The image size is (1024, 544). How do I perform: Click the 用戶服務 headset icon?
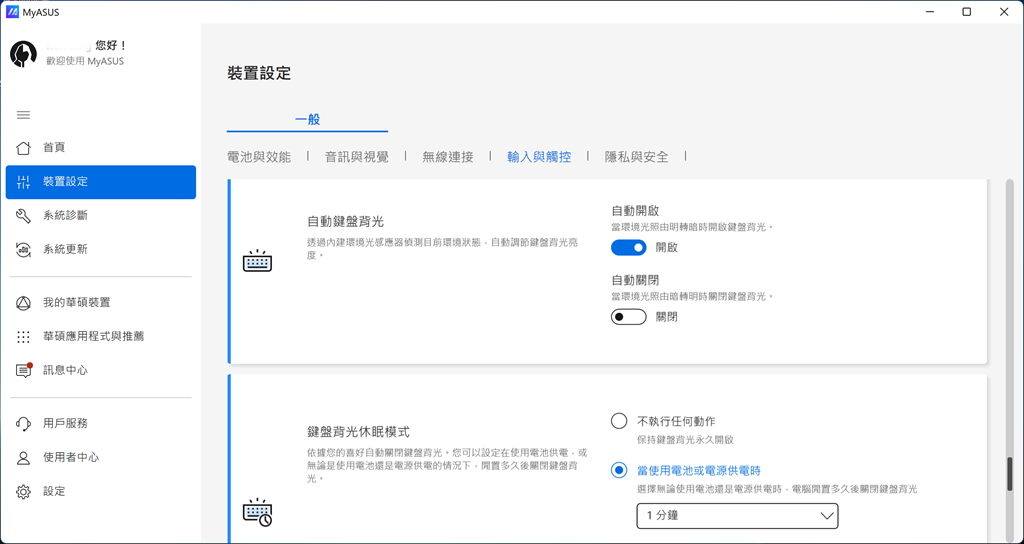click(24, 424)
